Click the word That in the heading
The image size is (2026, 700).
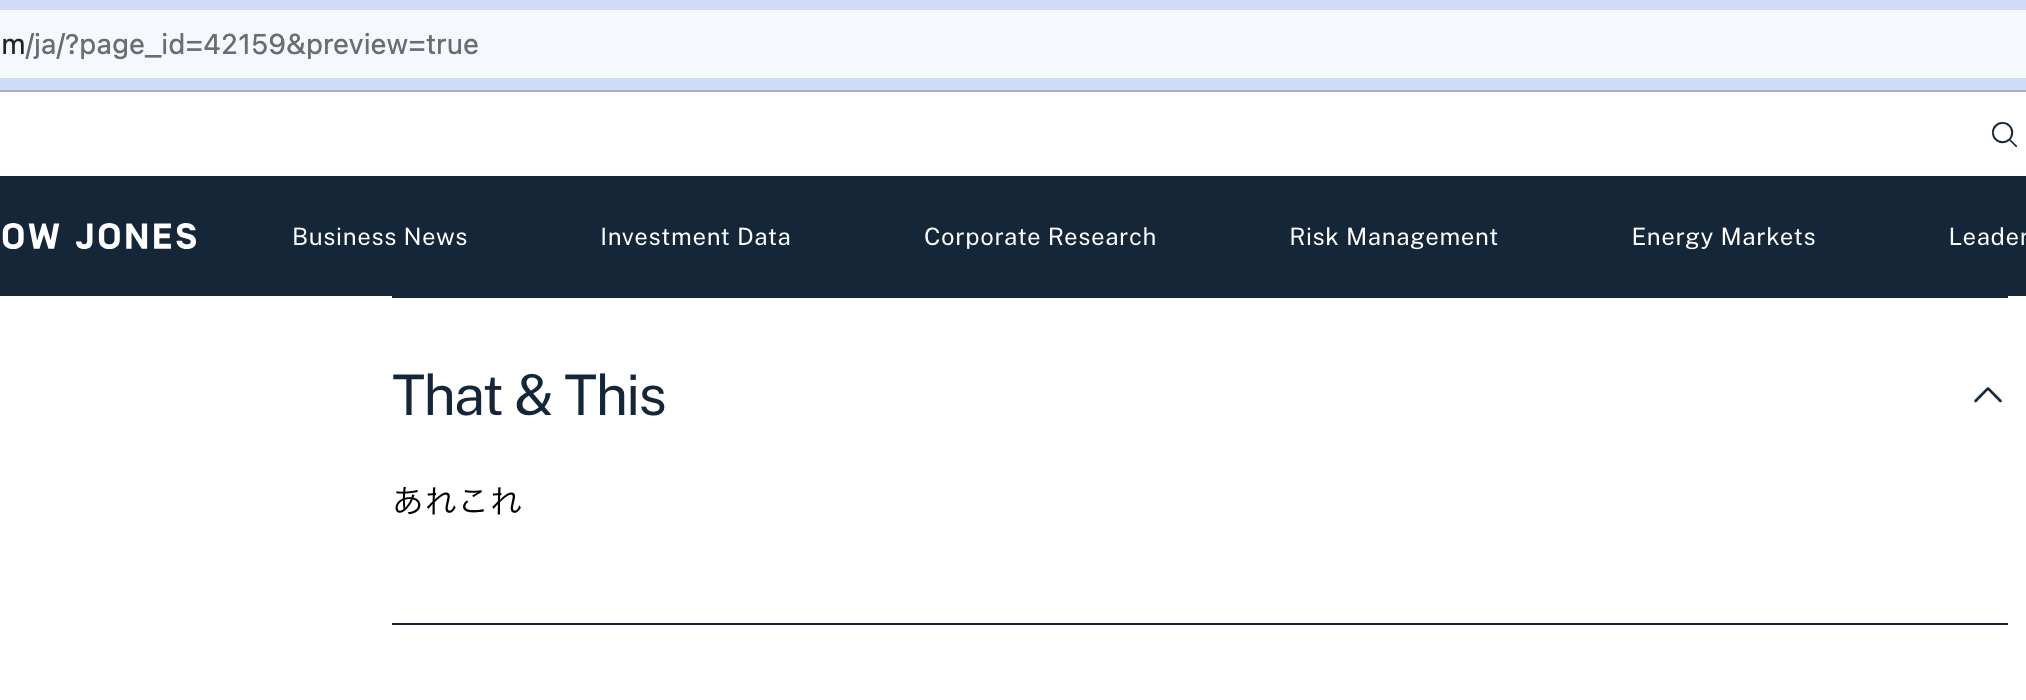447,395
